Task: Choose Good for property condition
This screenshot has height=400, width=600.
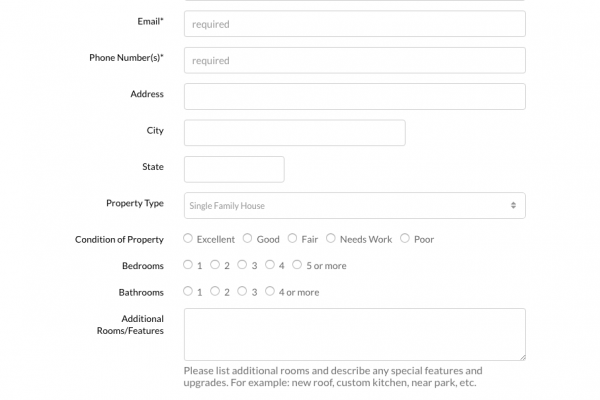Action: pyautogui.click(x=248, y=239)
